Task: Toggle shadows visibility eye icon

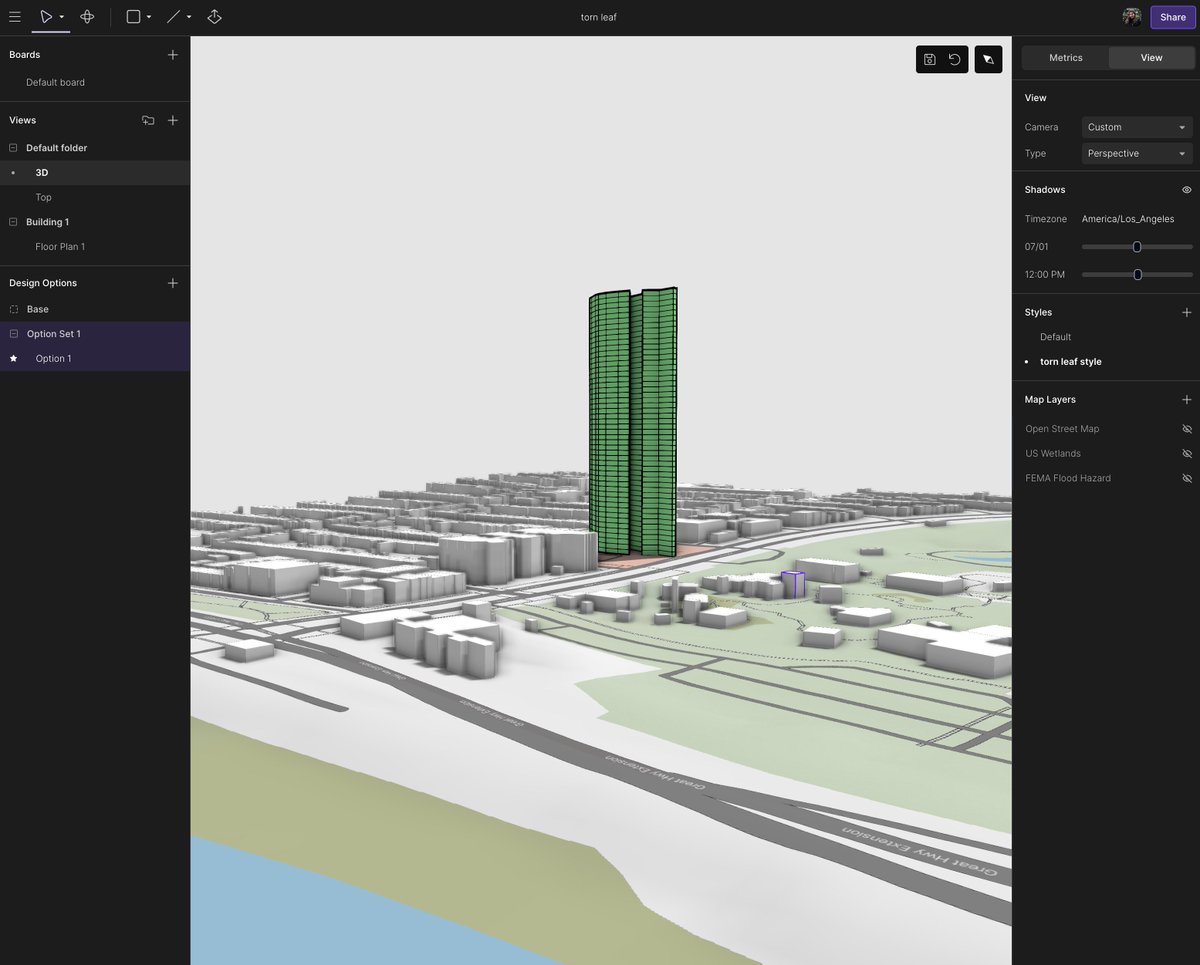Action: click(1187, 190)
